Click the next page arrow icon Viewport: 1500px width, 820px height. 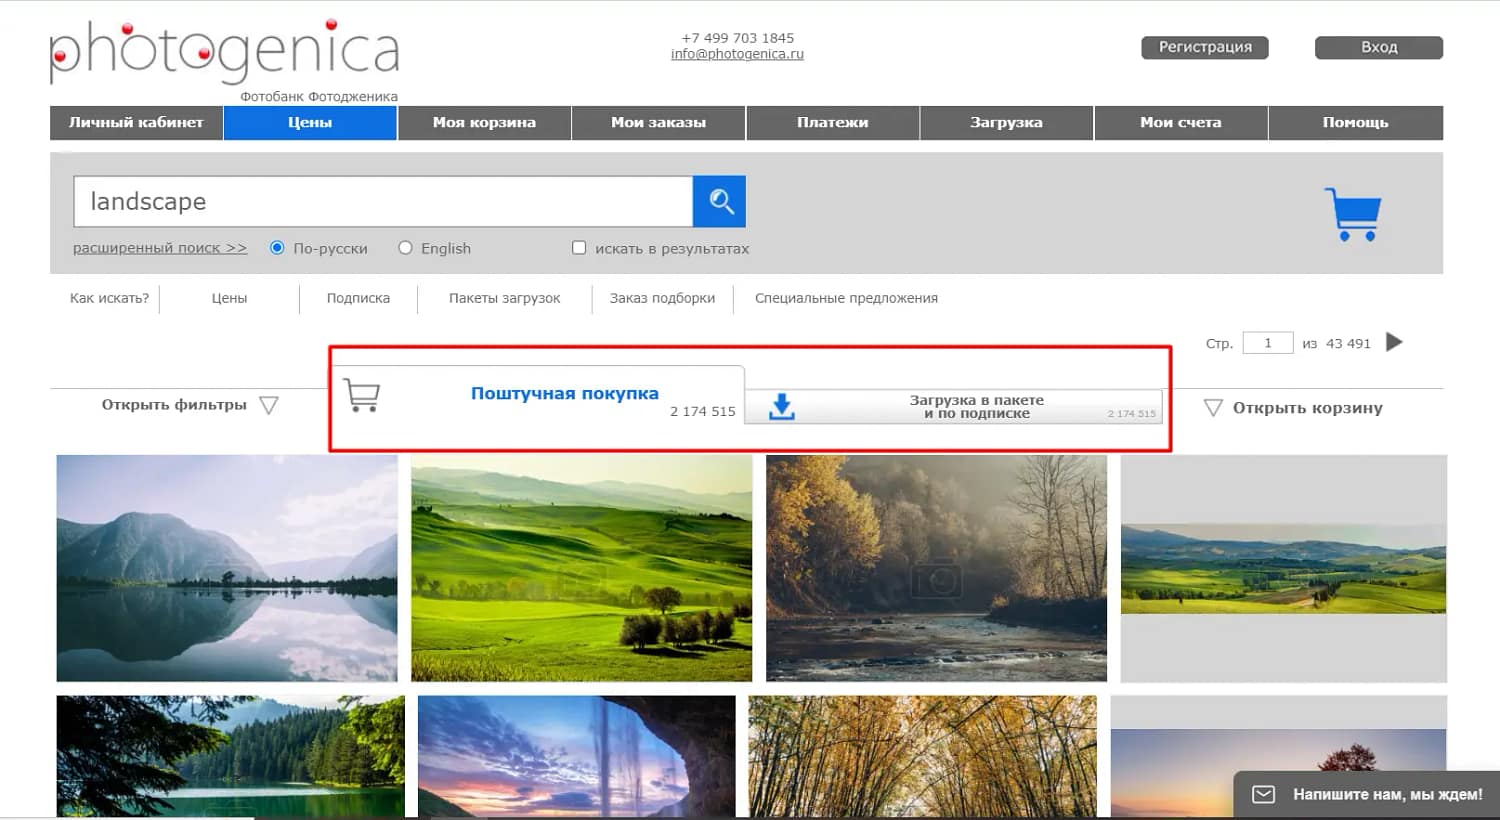click(x=1394, y=342)
